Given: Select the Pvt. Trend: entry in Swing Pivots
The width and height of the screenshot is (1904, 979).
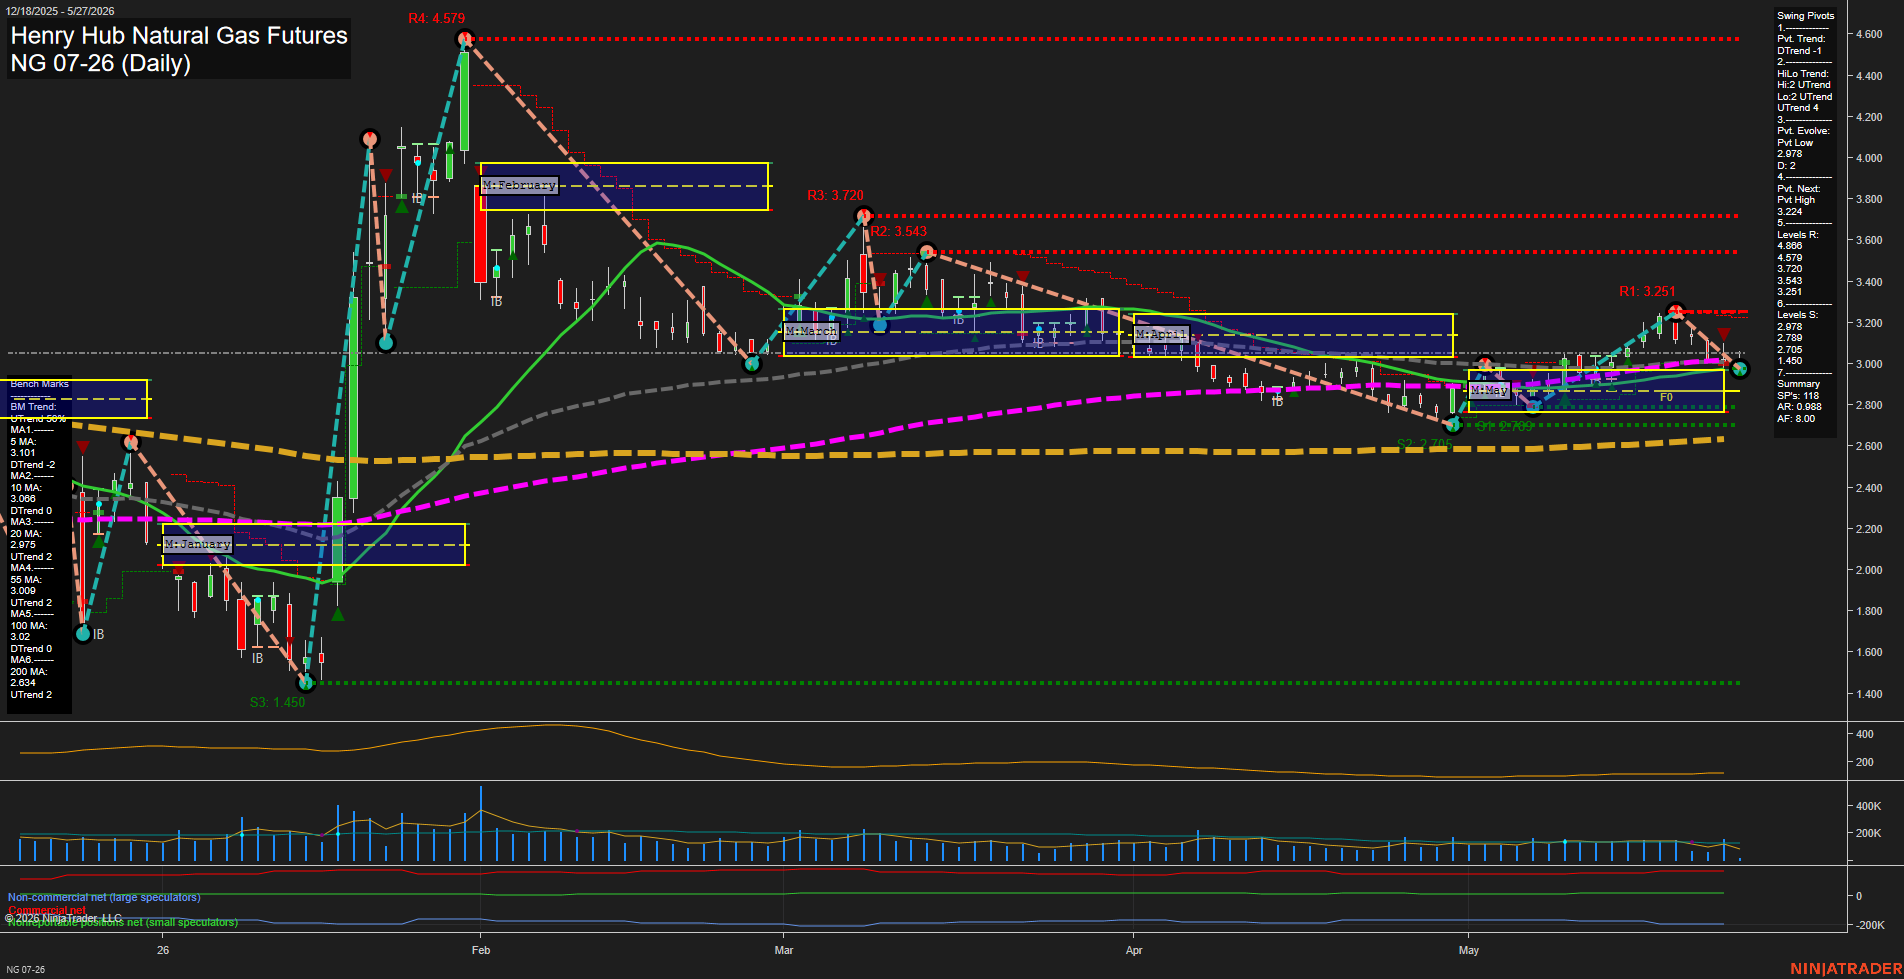Looking at the screenshot, I should click(1801, 39).
